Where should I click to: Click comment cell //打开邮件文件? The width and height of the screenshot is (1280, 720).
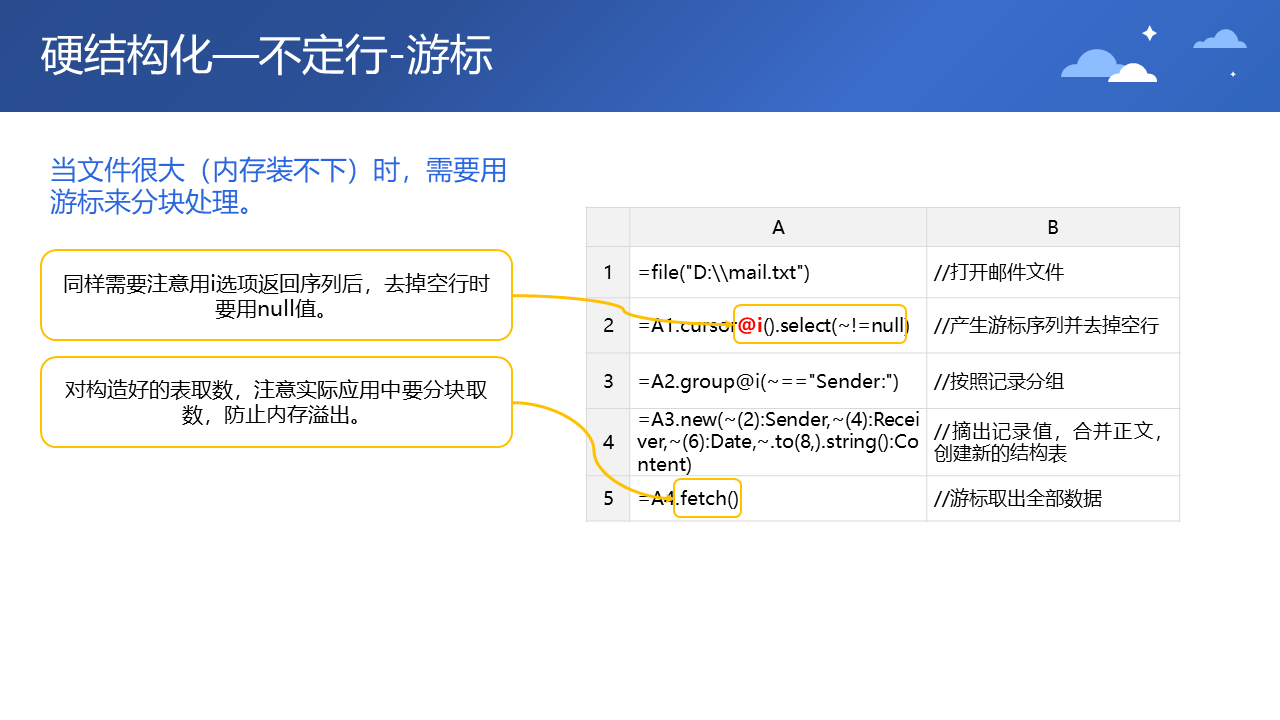1053,272
